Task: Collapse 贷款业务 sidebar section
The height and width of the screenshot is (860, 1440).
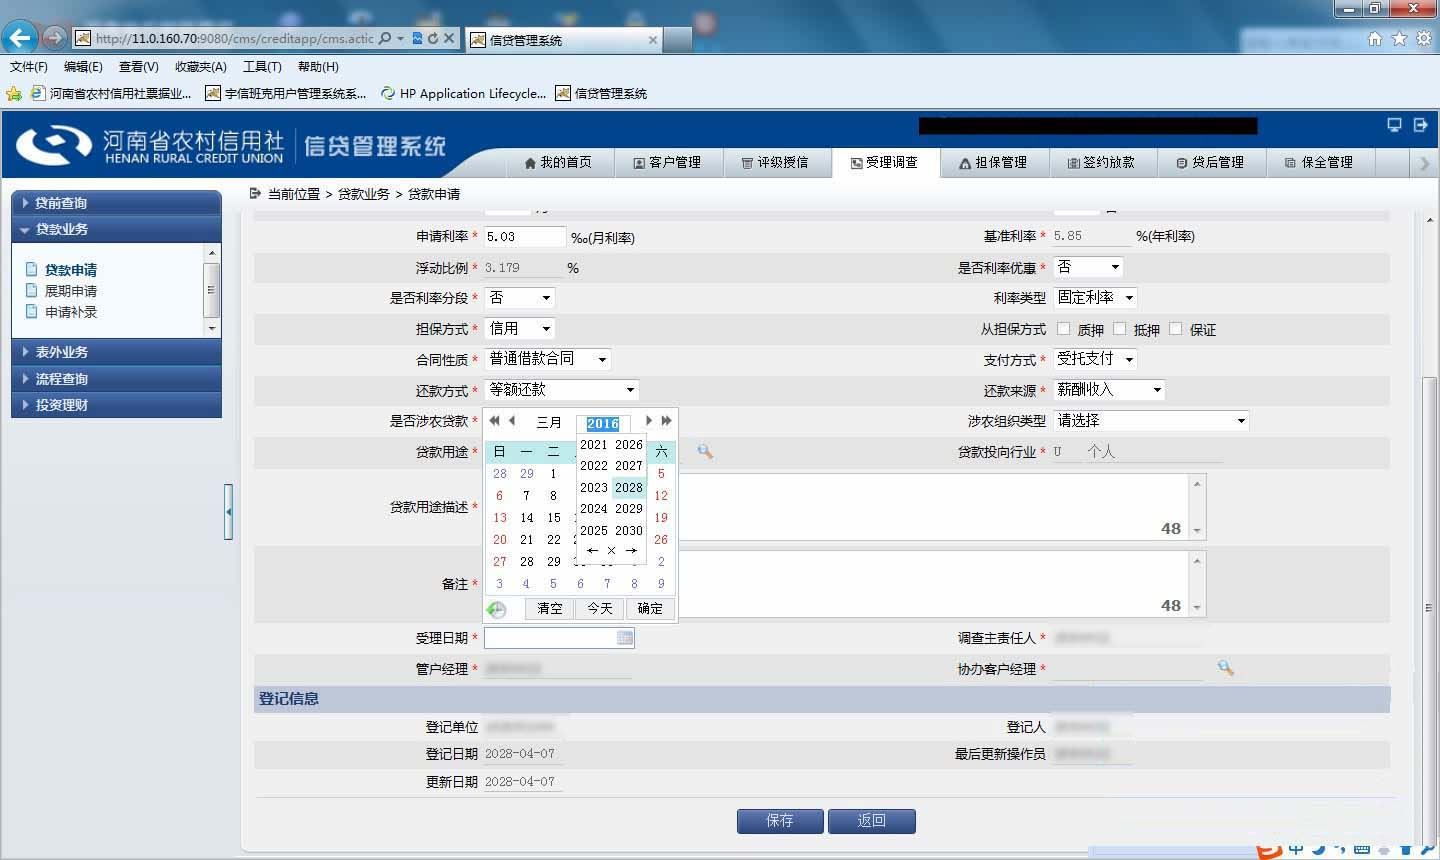Action: point(116,229)
